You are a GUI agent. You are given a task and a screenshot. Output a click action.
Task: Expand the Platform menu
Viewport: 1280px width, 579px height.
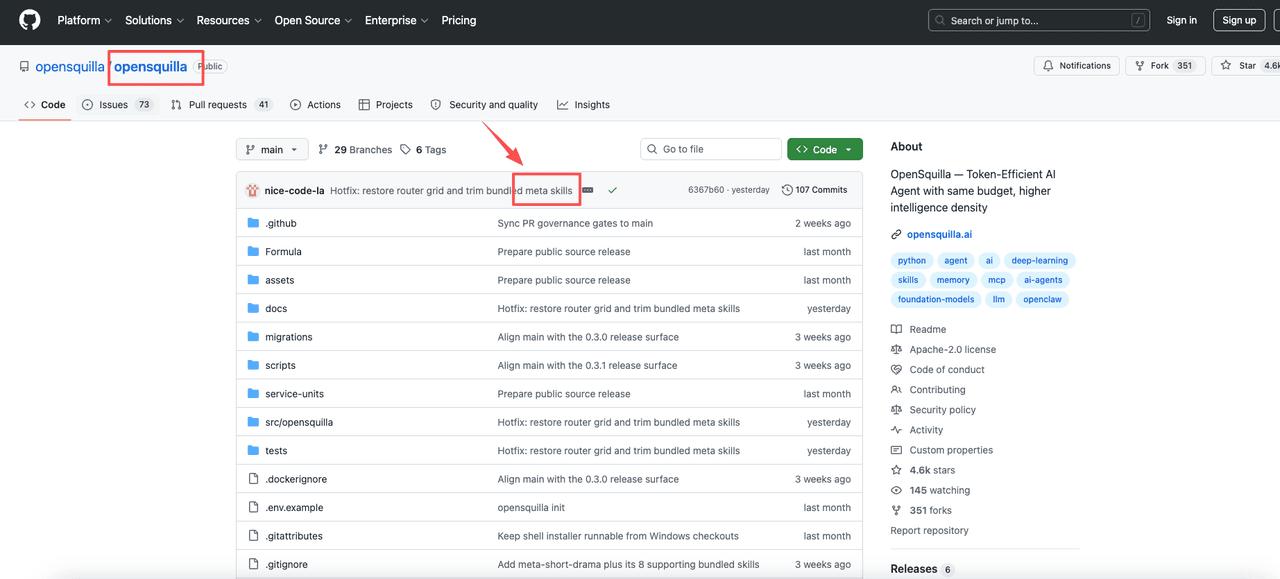[x=84, y=20]
